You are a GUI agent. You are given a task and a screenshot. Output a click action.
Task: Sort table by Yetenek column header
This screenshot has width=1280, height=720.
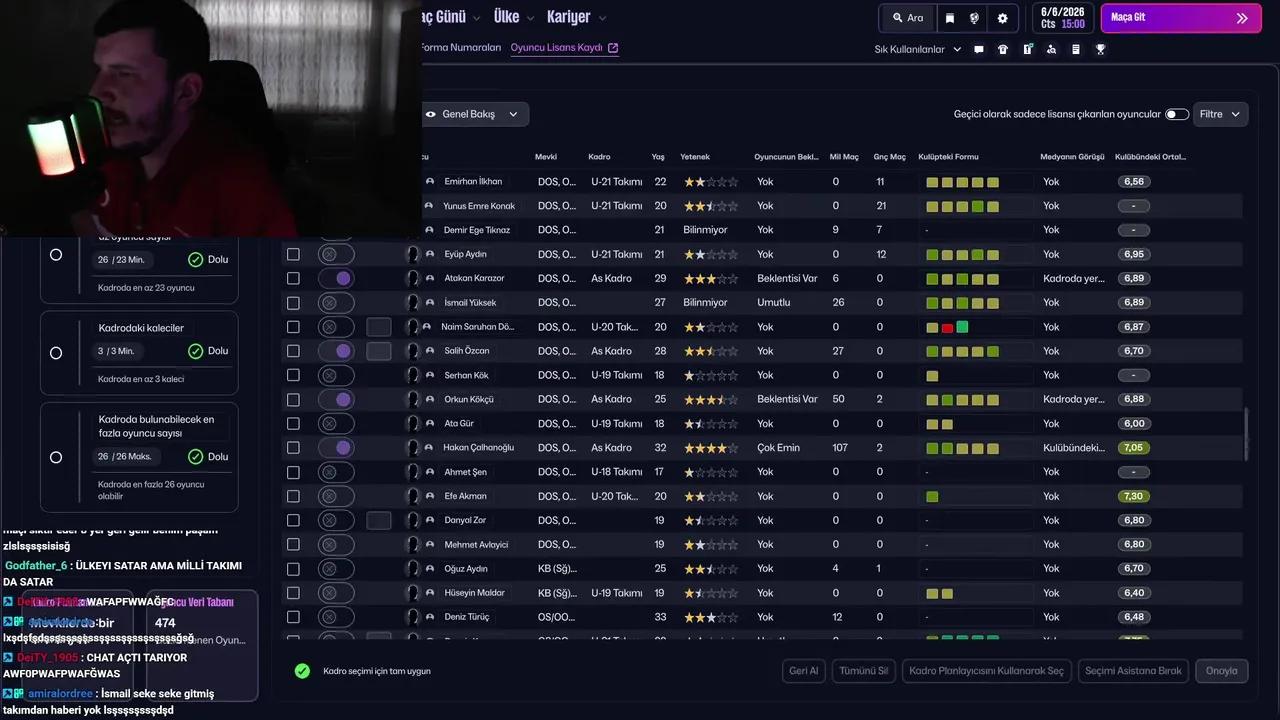695,157
